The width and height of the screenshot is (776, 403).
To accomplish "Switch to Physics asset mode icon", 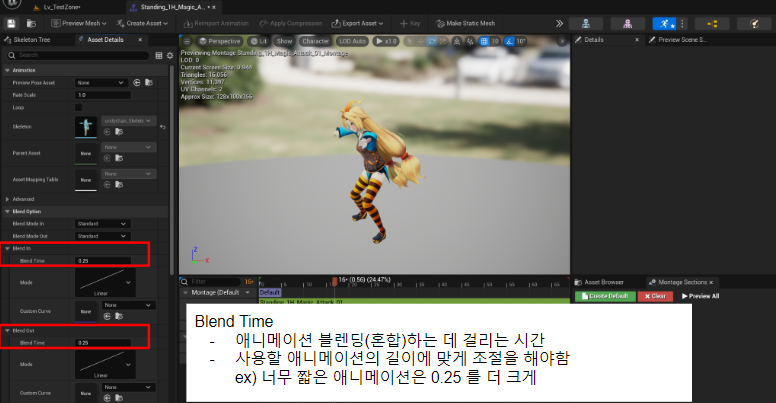I will coord(754,23).
